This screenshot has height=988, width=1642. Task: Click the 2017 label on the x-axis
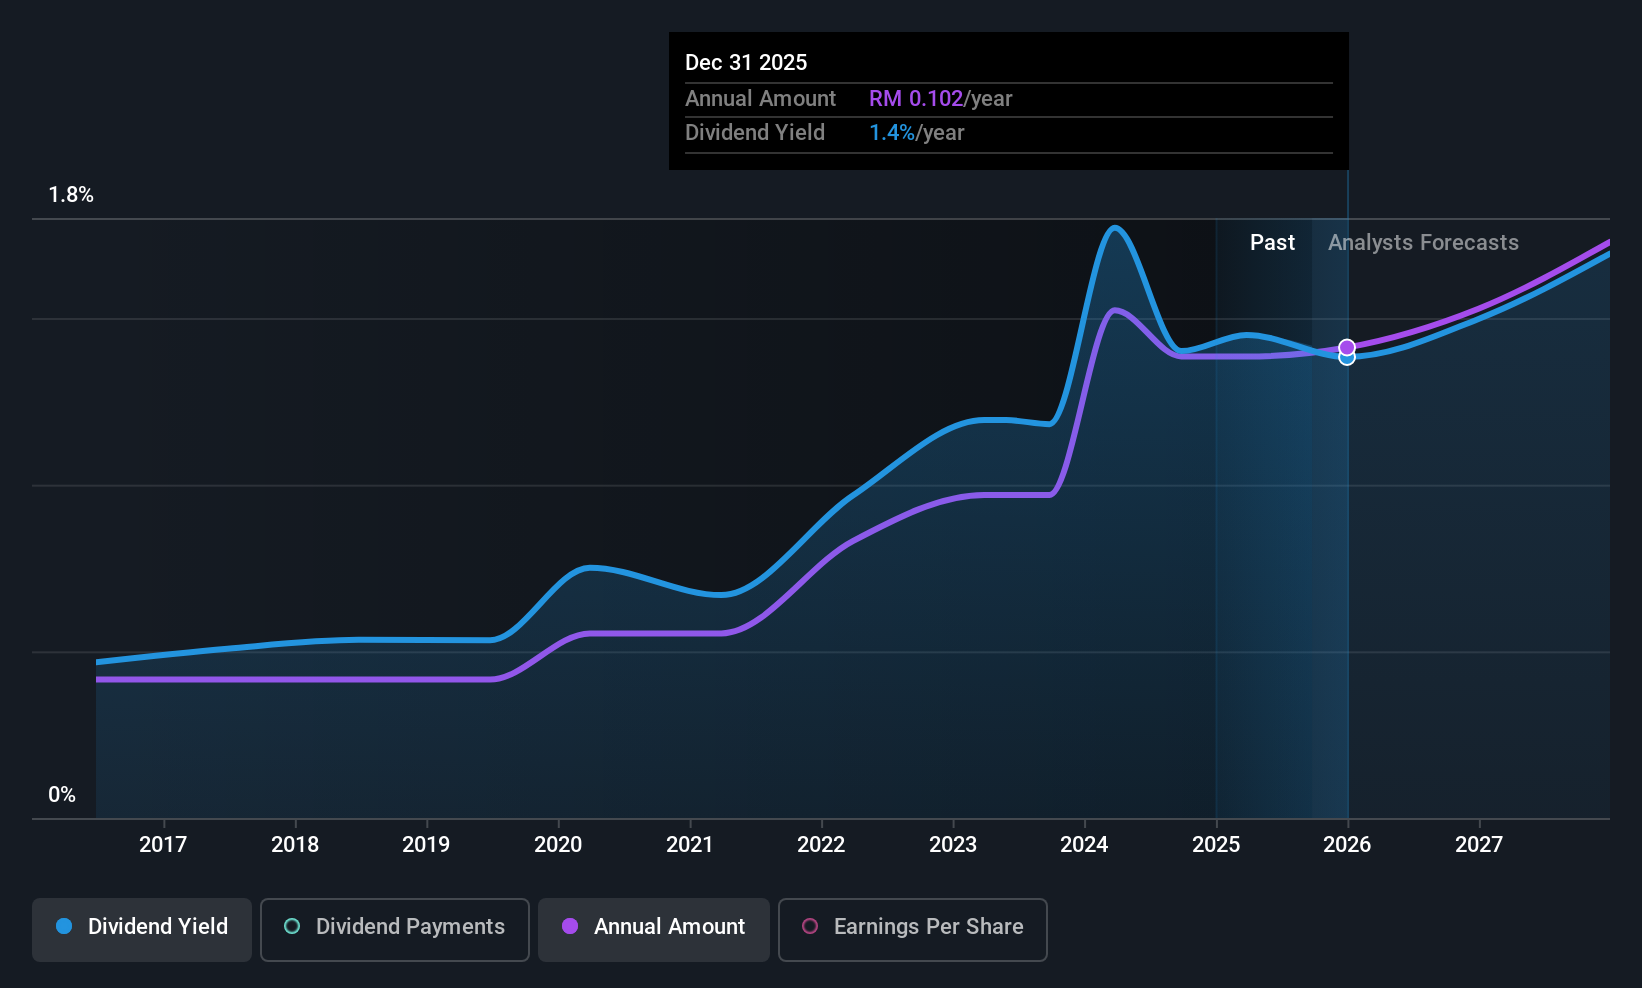pos(163,844)
